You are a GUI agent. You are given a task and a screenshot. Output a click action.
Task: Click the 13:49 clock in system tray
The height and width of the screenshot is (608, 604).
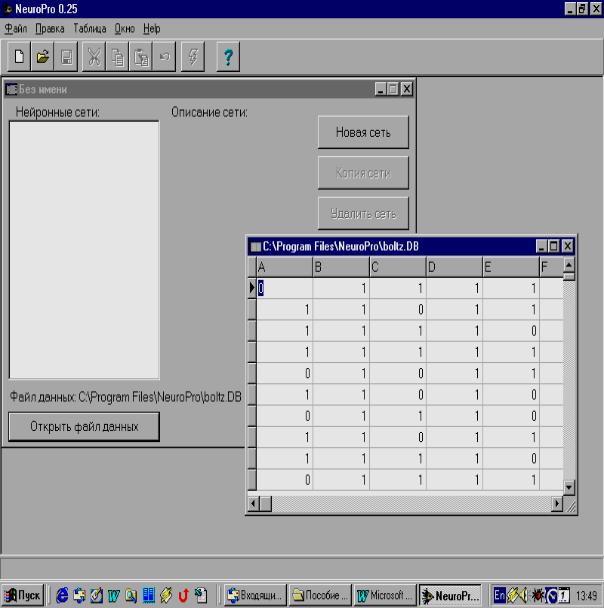[x=586, y=595]
